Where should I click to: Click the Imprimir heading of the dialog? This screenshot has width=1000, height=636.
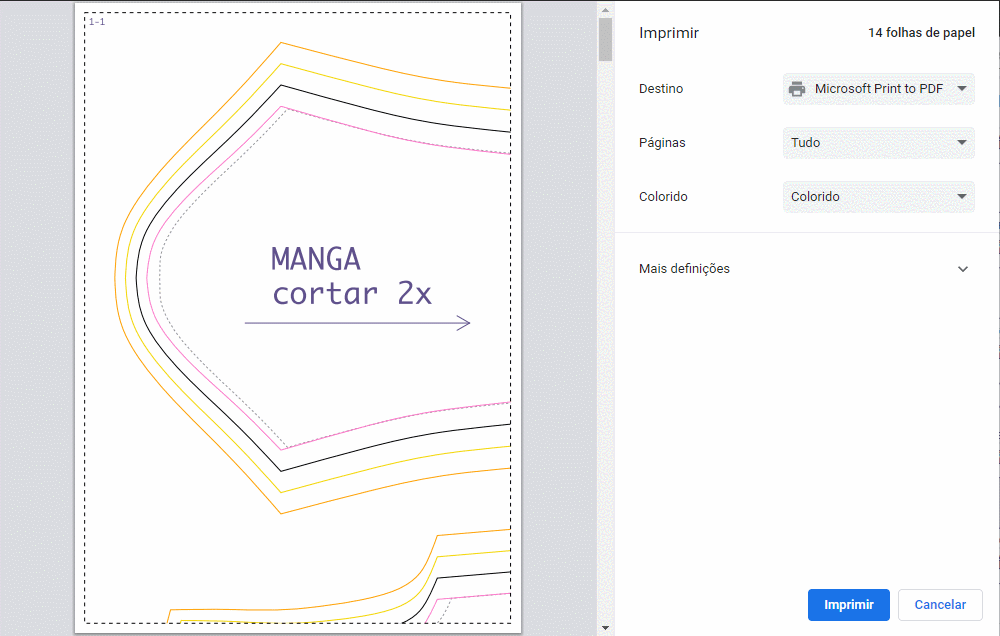click(668, 33)
